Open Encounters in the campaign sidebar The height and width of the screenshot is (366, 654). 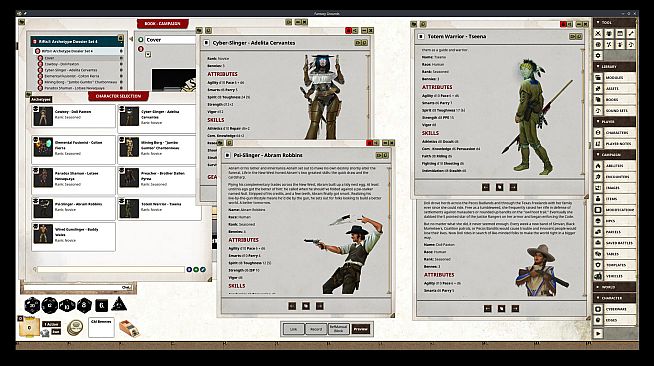click(x=615, y=177)
